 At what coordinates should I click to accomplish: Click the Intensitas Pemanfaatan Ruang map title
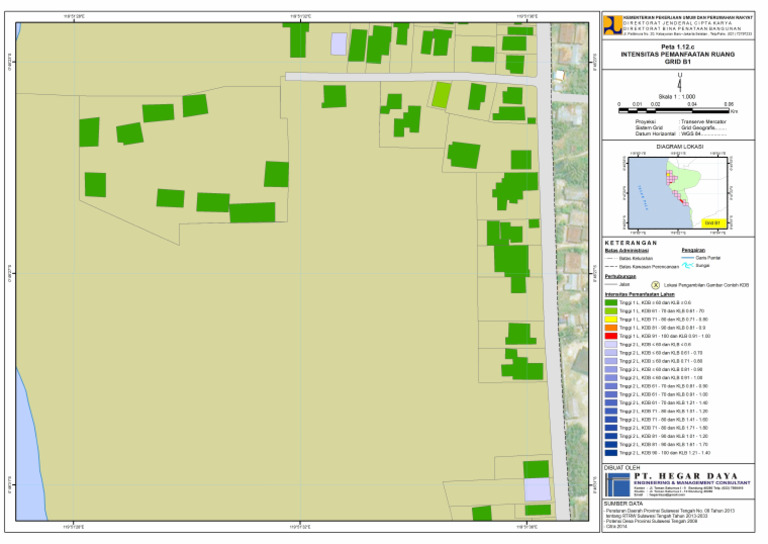(679, 54)
